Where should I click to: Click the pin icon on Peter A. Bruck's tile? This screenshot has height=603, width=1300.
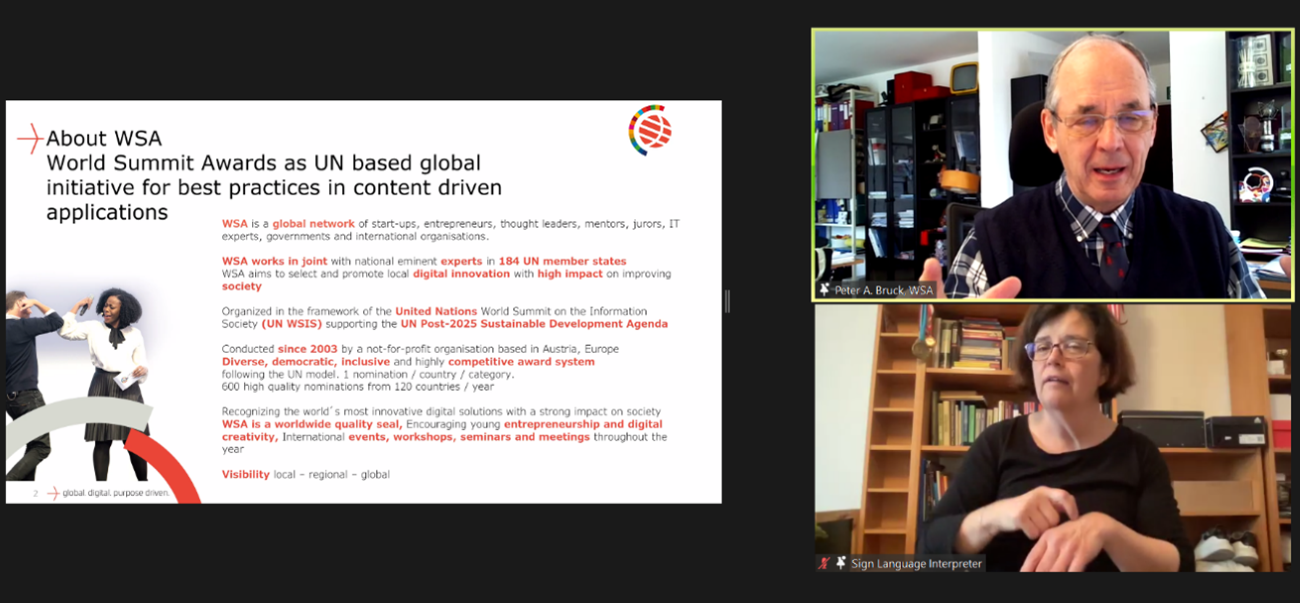pyautogui.click(x=824, y=290)
